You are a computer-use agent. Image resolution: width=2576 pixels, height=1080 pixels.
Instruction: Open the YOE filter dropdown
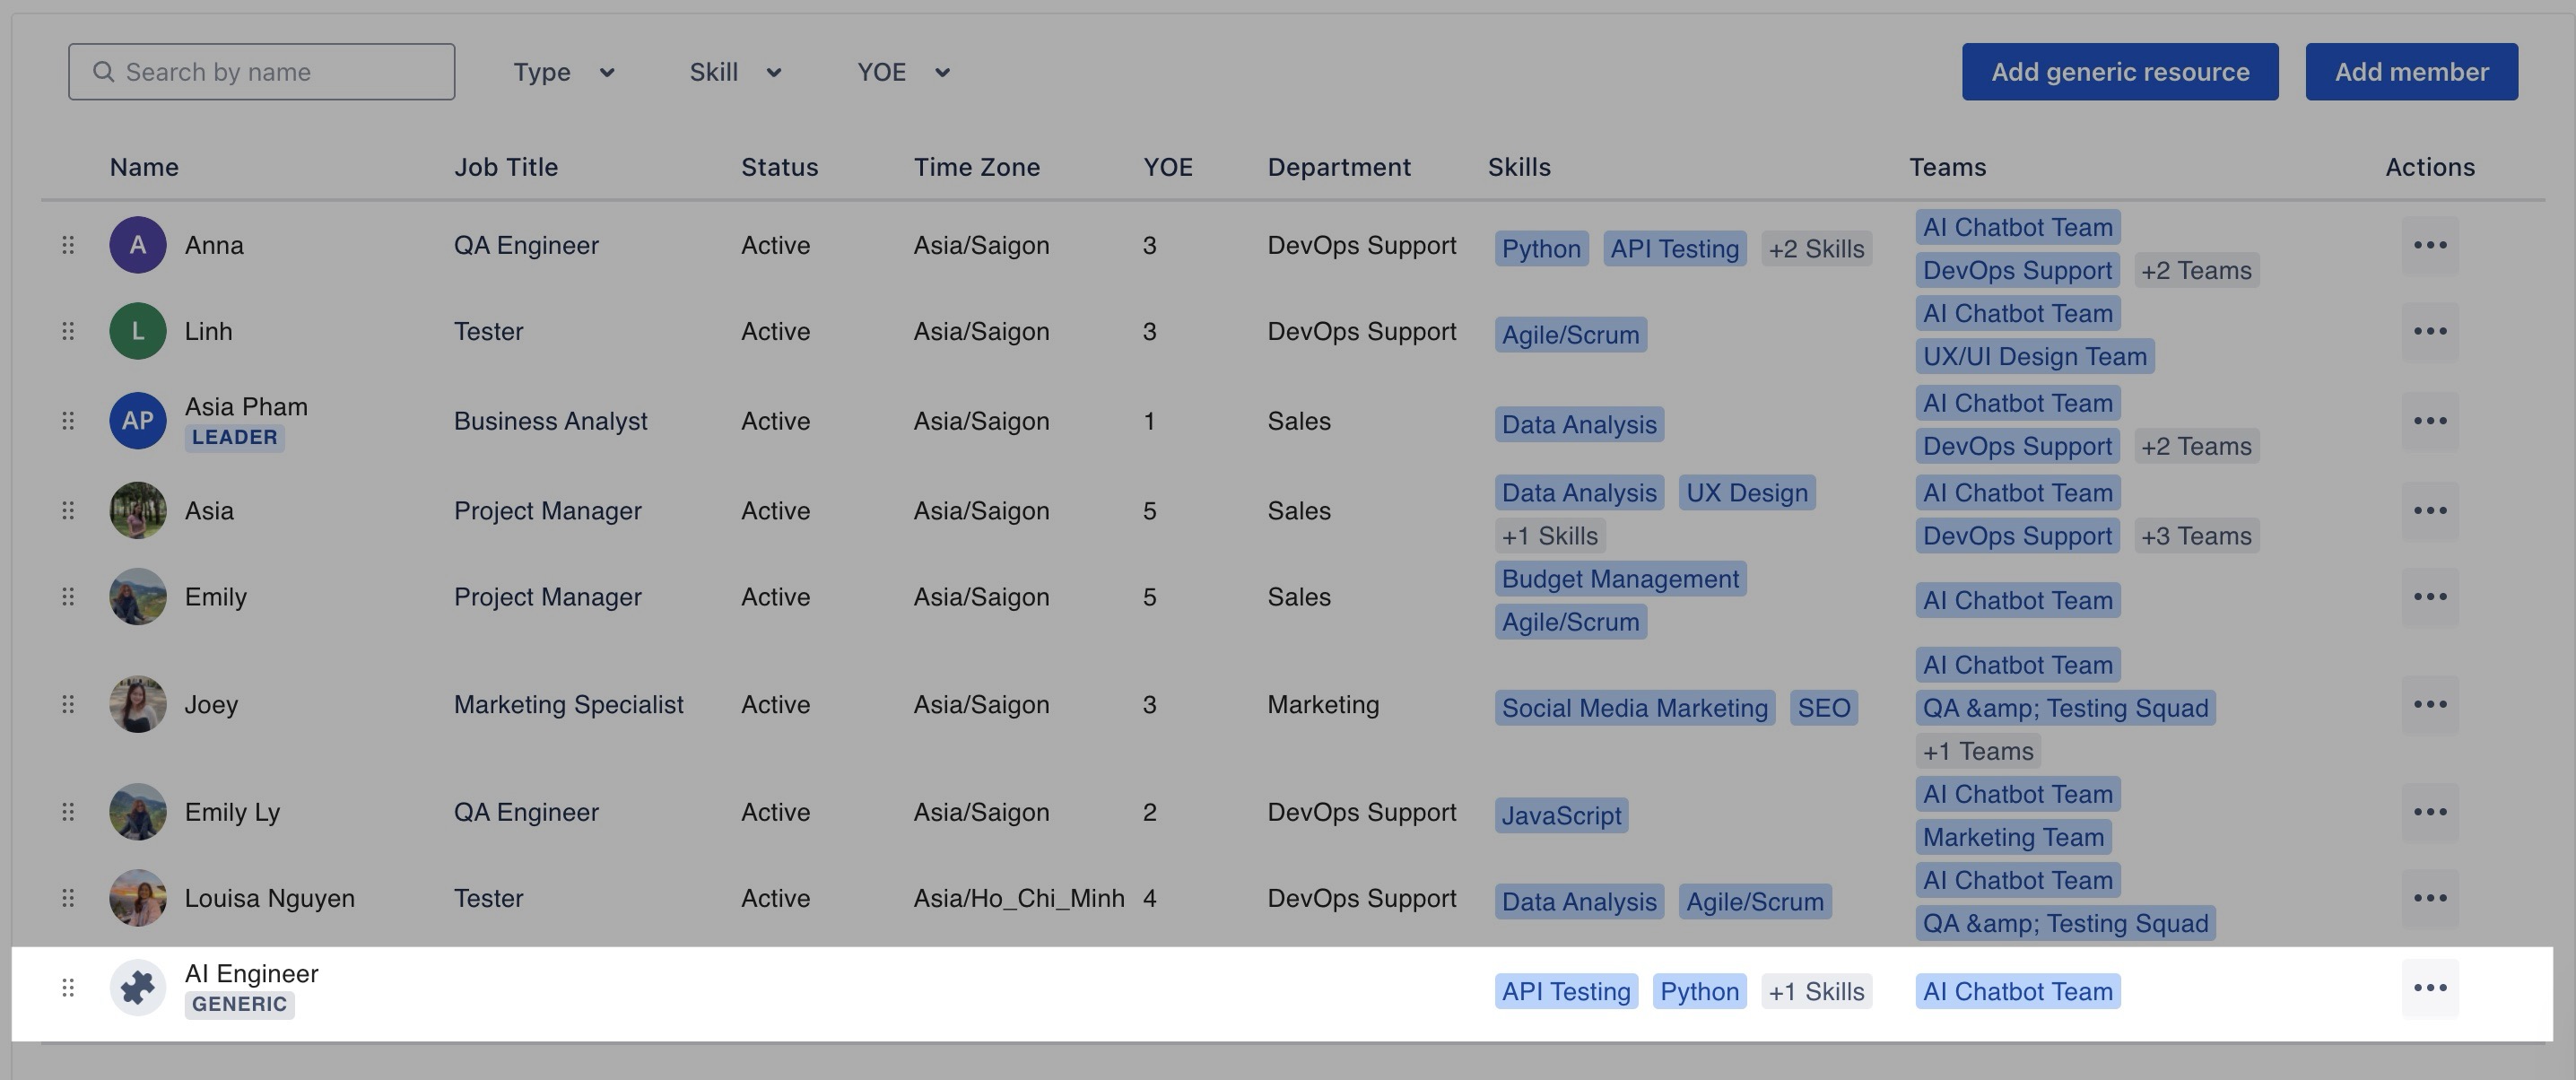click(903, 72)
